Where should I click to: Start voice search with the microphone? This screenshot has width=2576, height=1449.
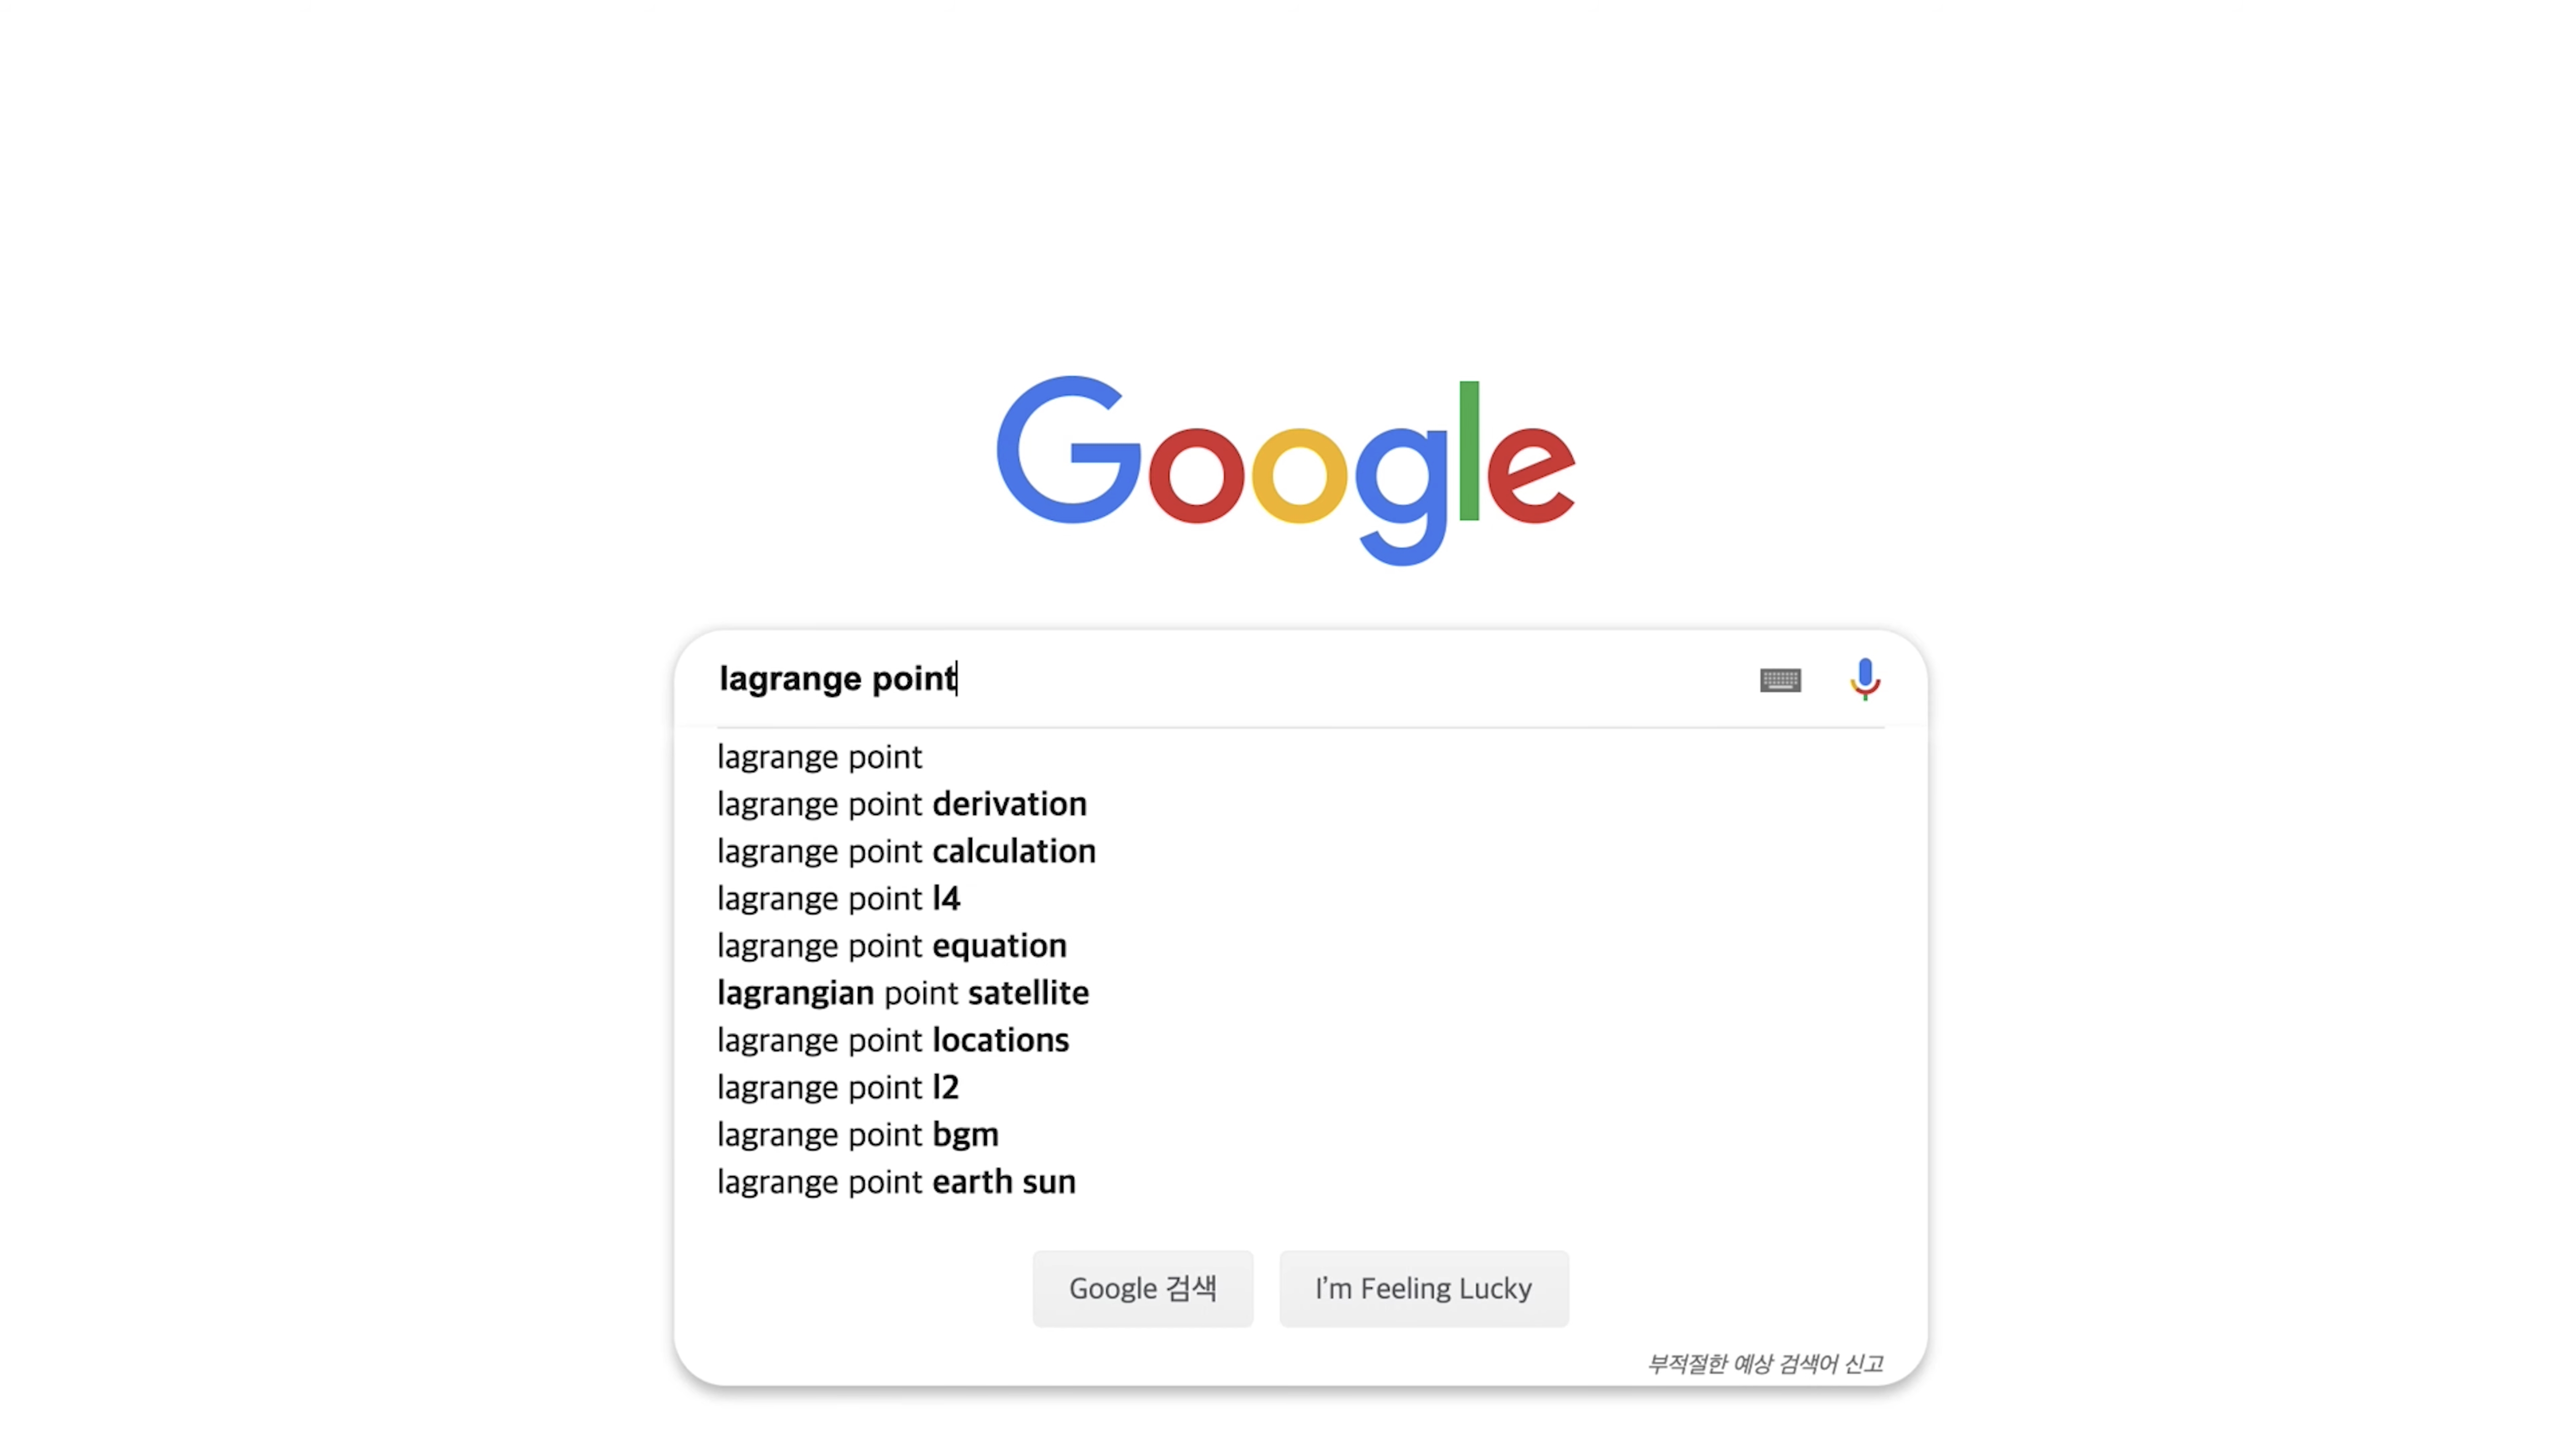point(1865,679)
